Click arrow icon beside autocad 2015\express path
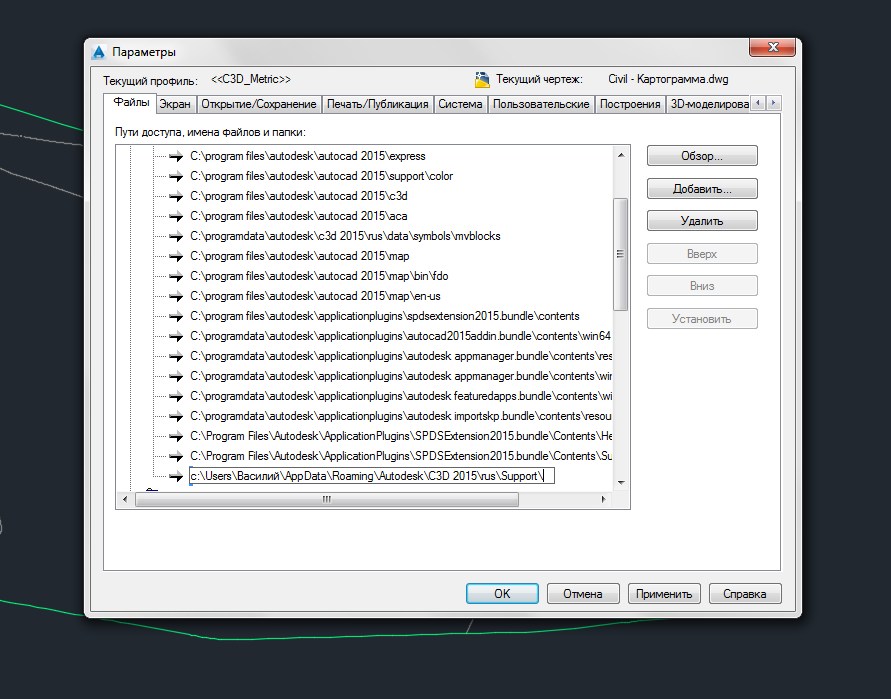This screenshot has width=891, height=699. [x=176, y=156]
